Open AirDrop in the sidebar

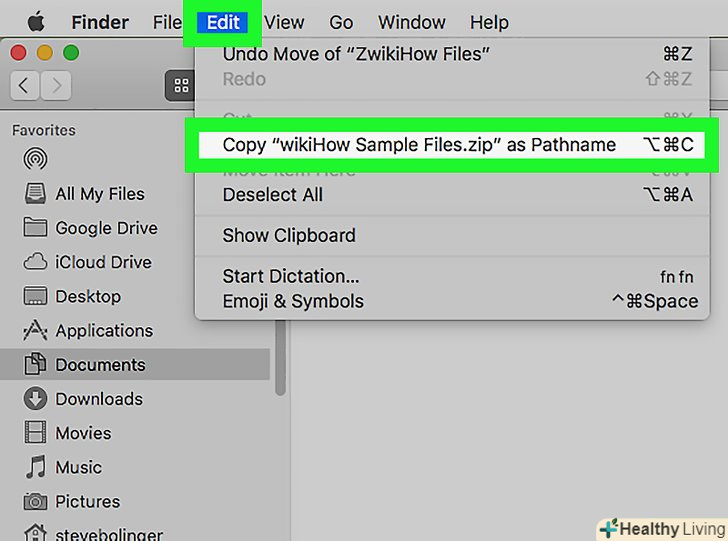click(x=35, y=159)
